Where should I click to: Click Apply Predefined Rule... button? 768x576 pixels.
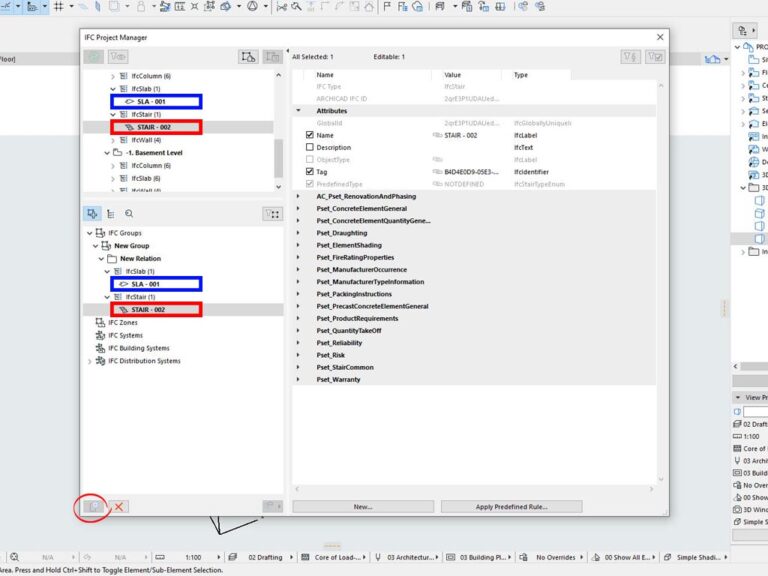pyautogui.click(x=511, y=506)
